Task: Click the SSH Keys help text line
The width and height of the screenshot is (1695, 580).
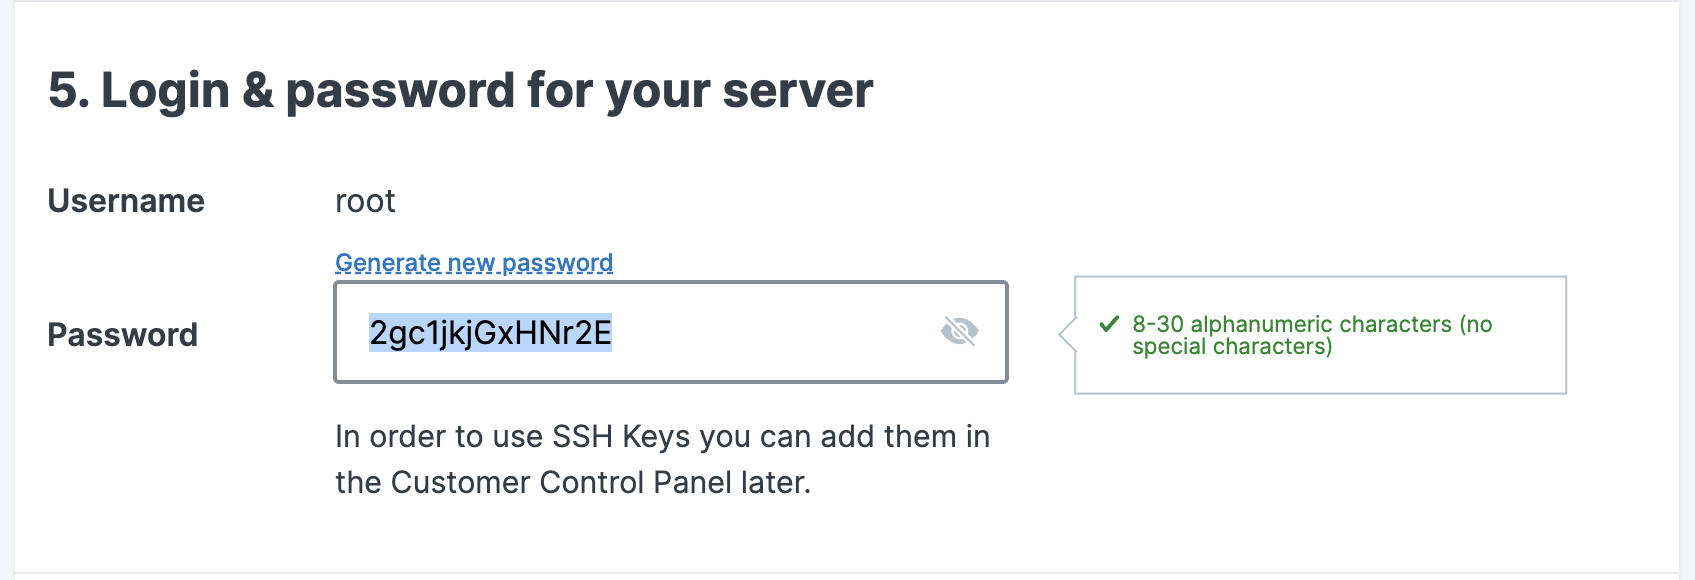Action: (x=662, y=437)
